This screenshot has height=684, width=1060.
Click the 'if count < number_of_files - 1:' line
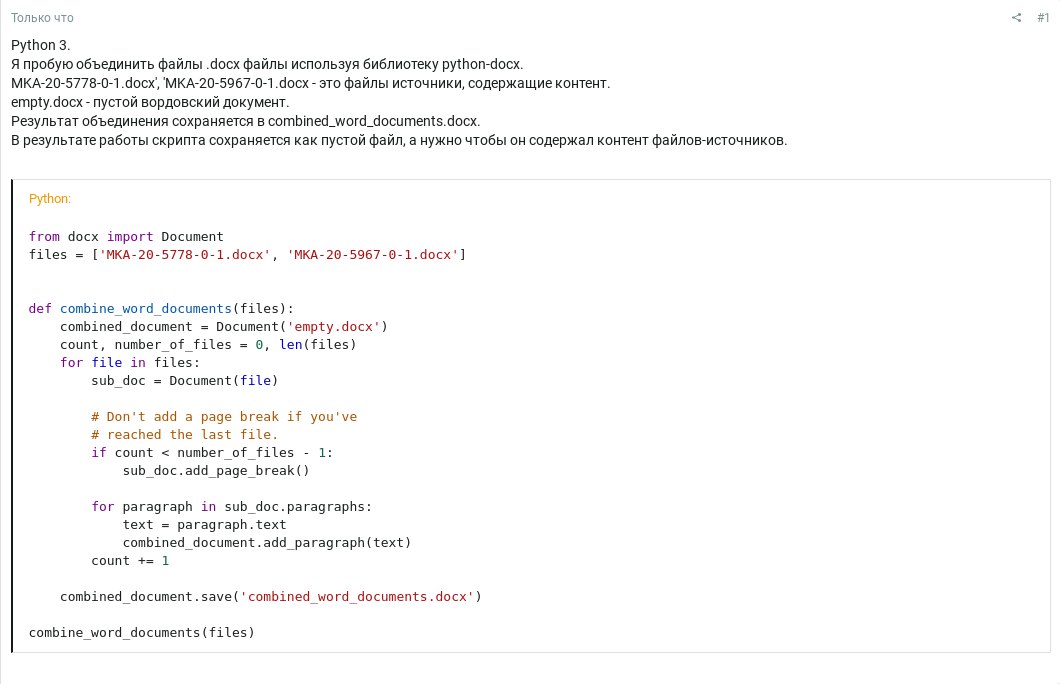(212, 453)
